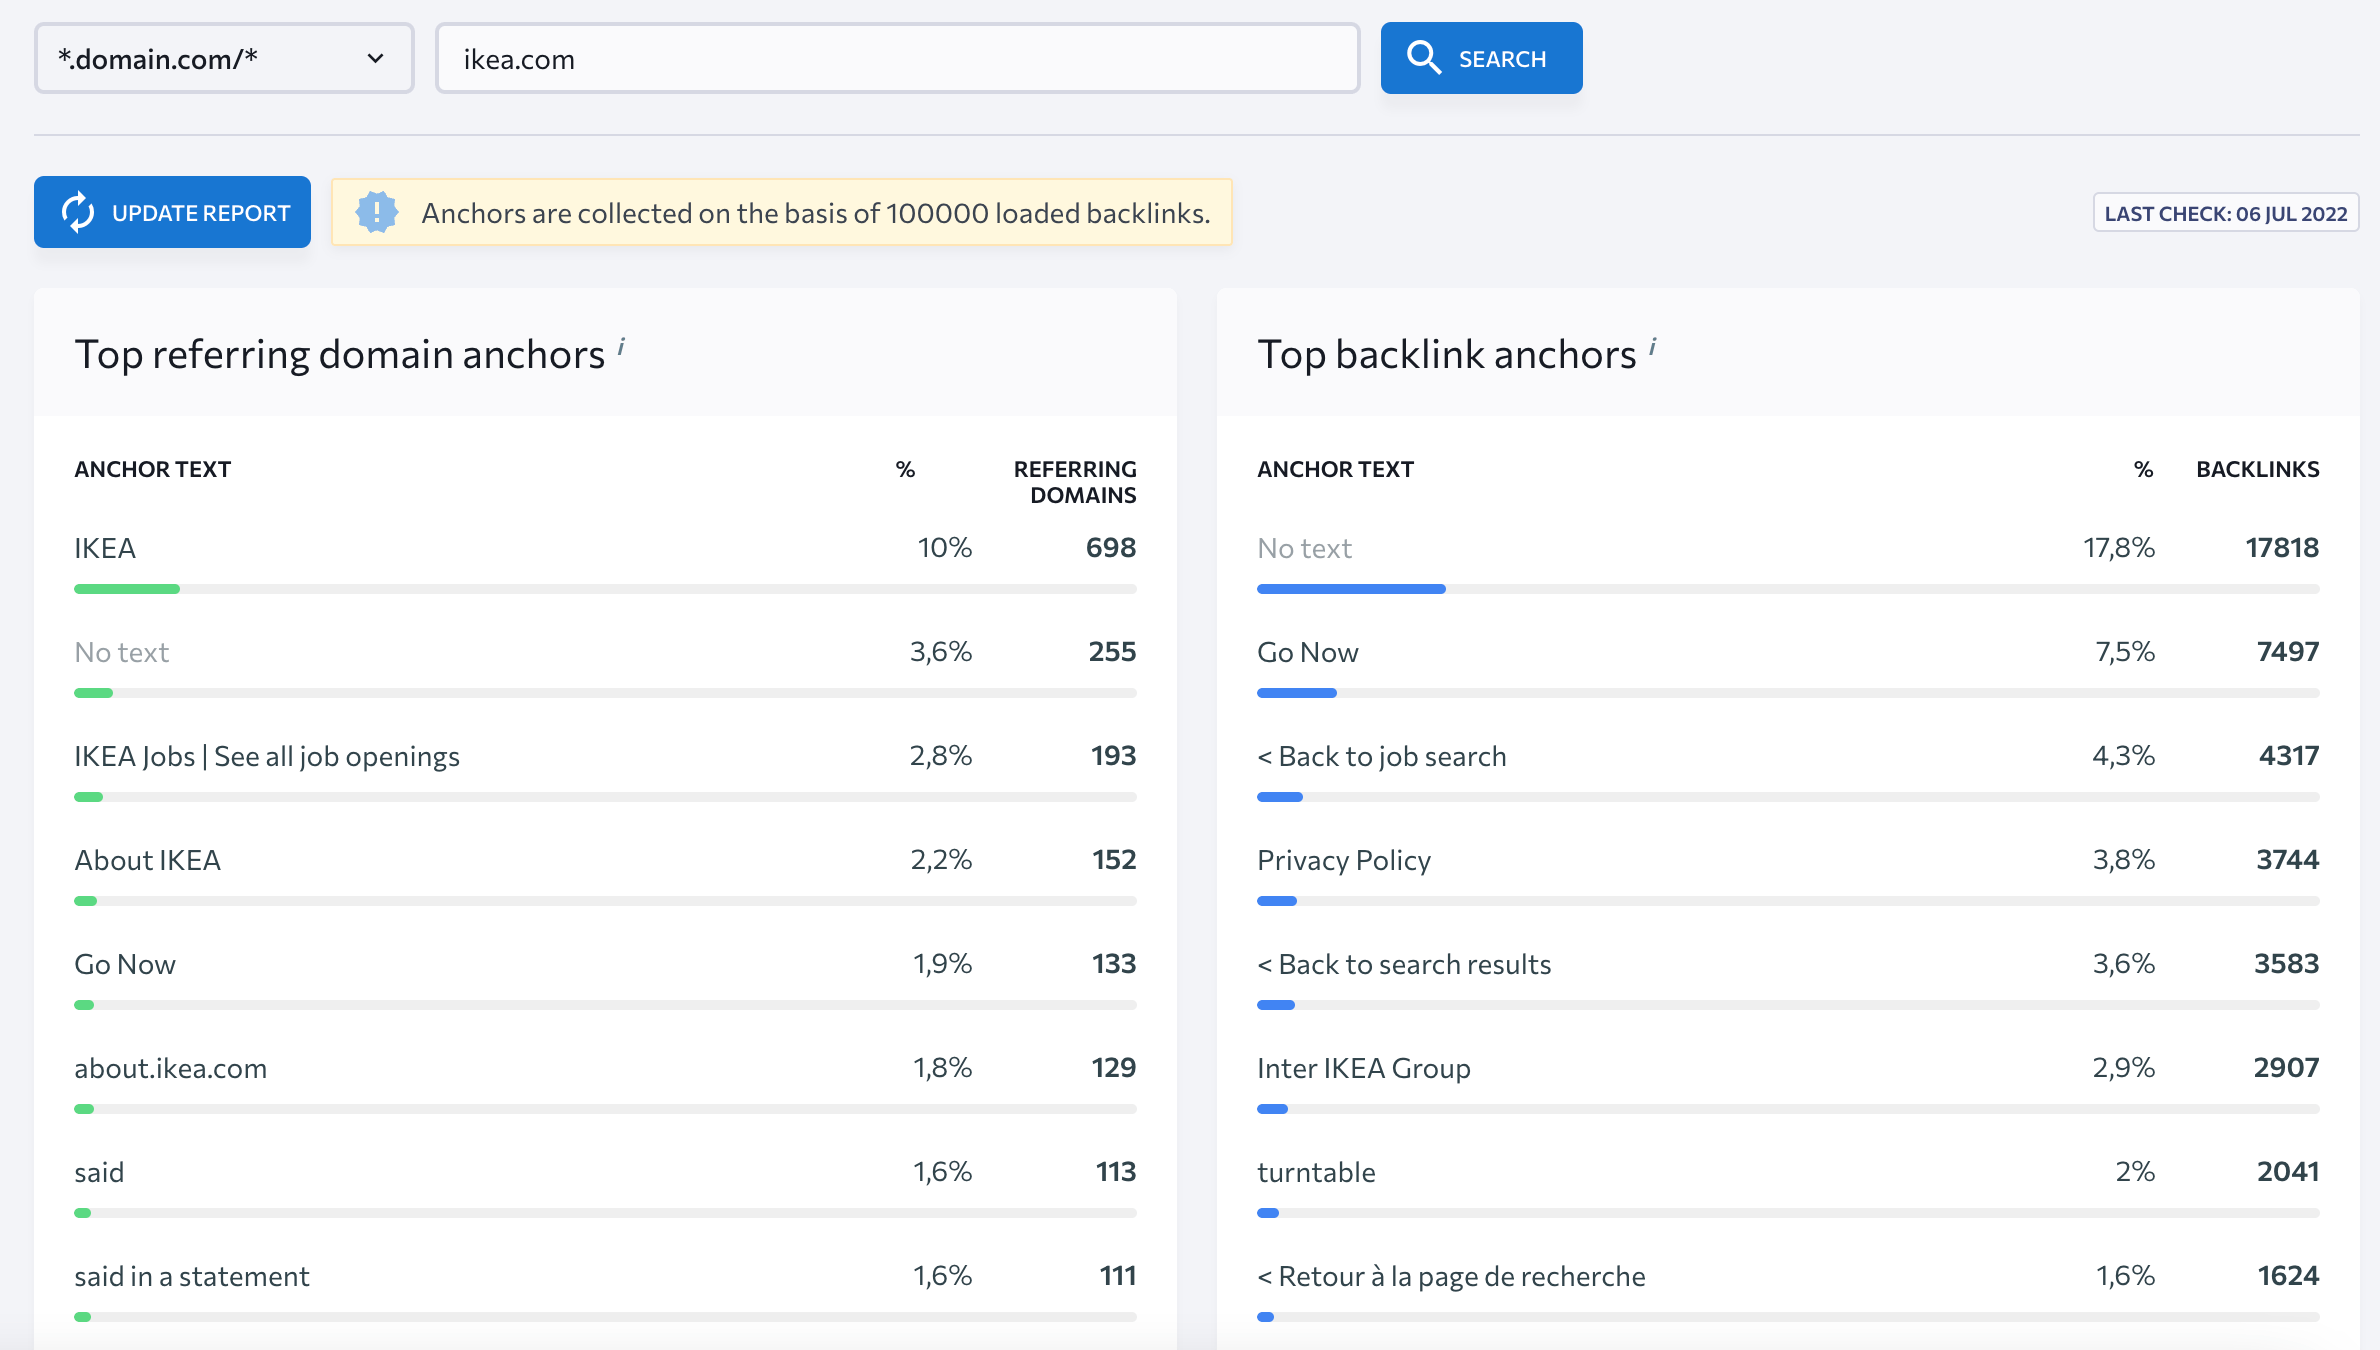Viewport: 2380px width, 1350px height.
Task: Click BACKLINKS column header
Action: click(x=2257, y=469)
